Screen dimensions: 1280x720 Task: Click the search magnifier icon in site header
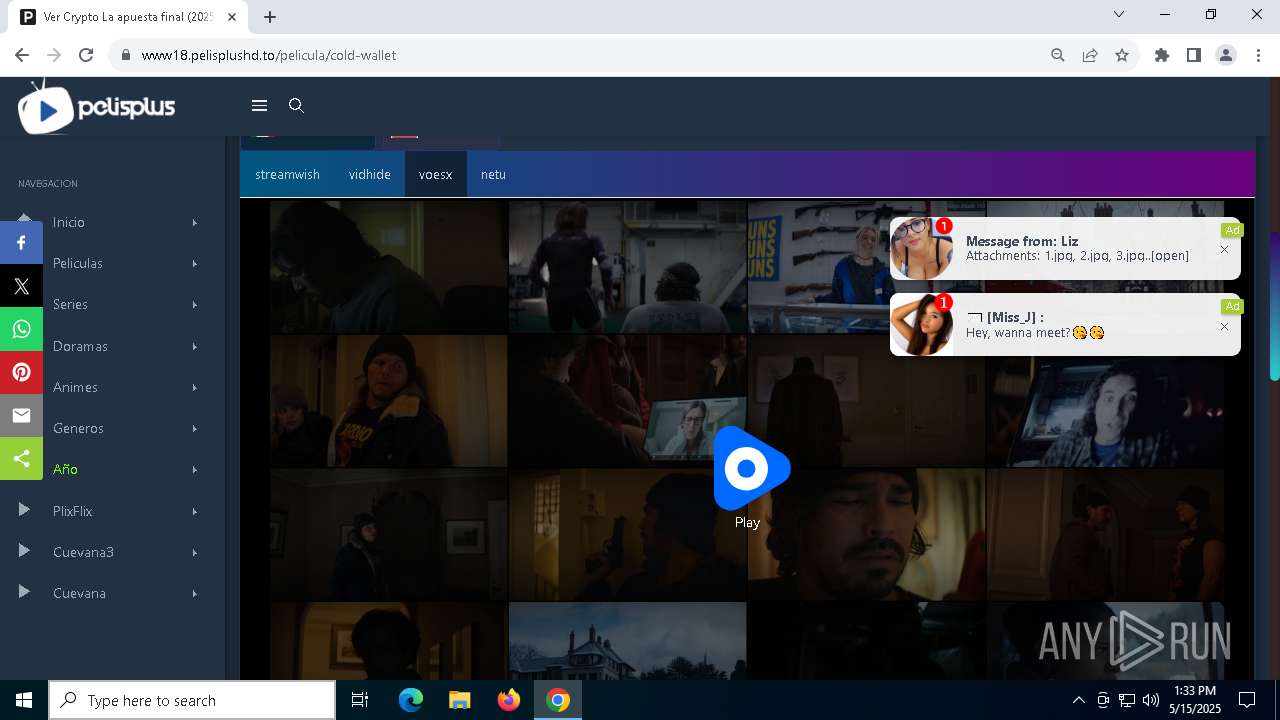[296, 106]
